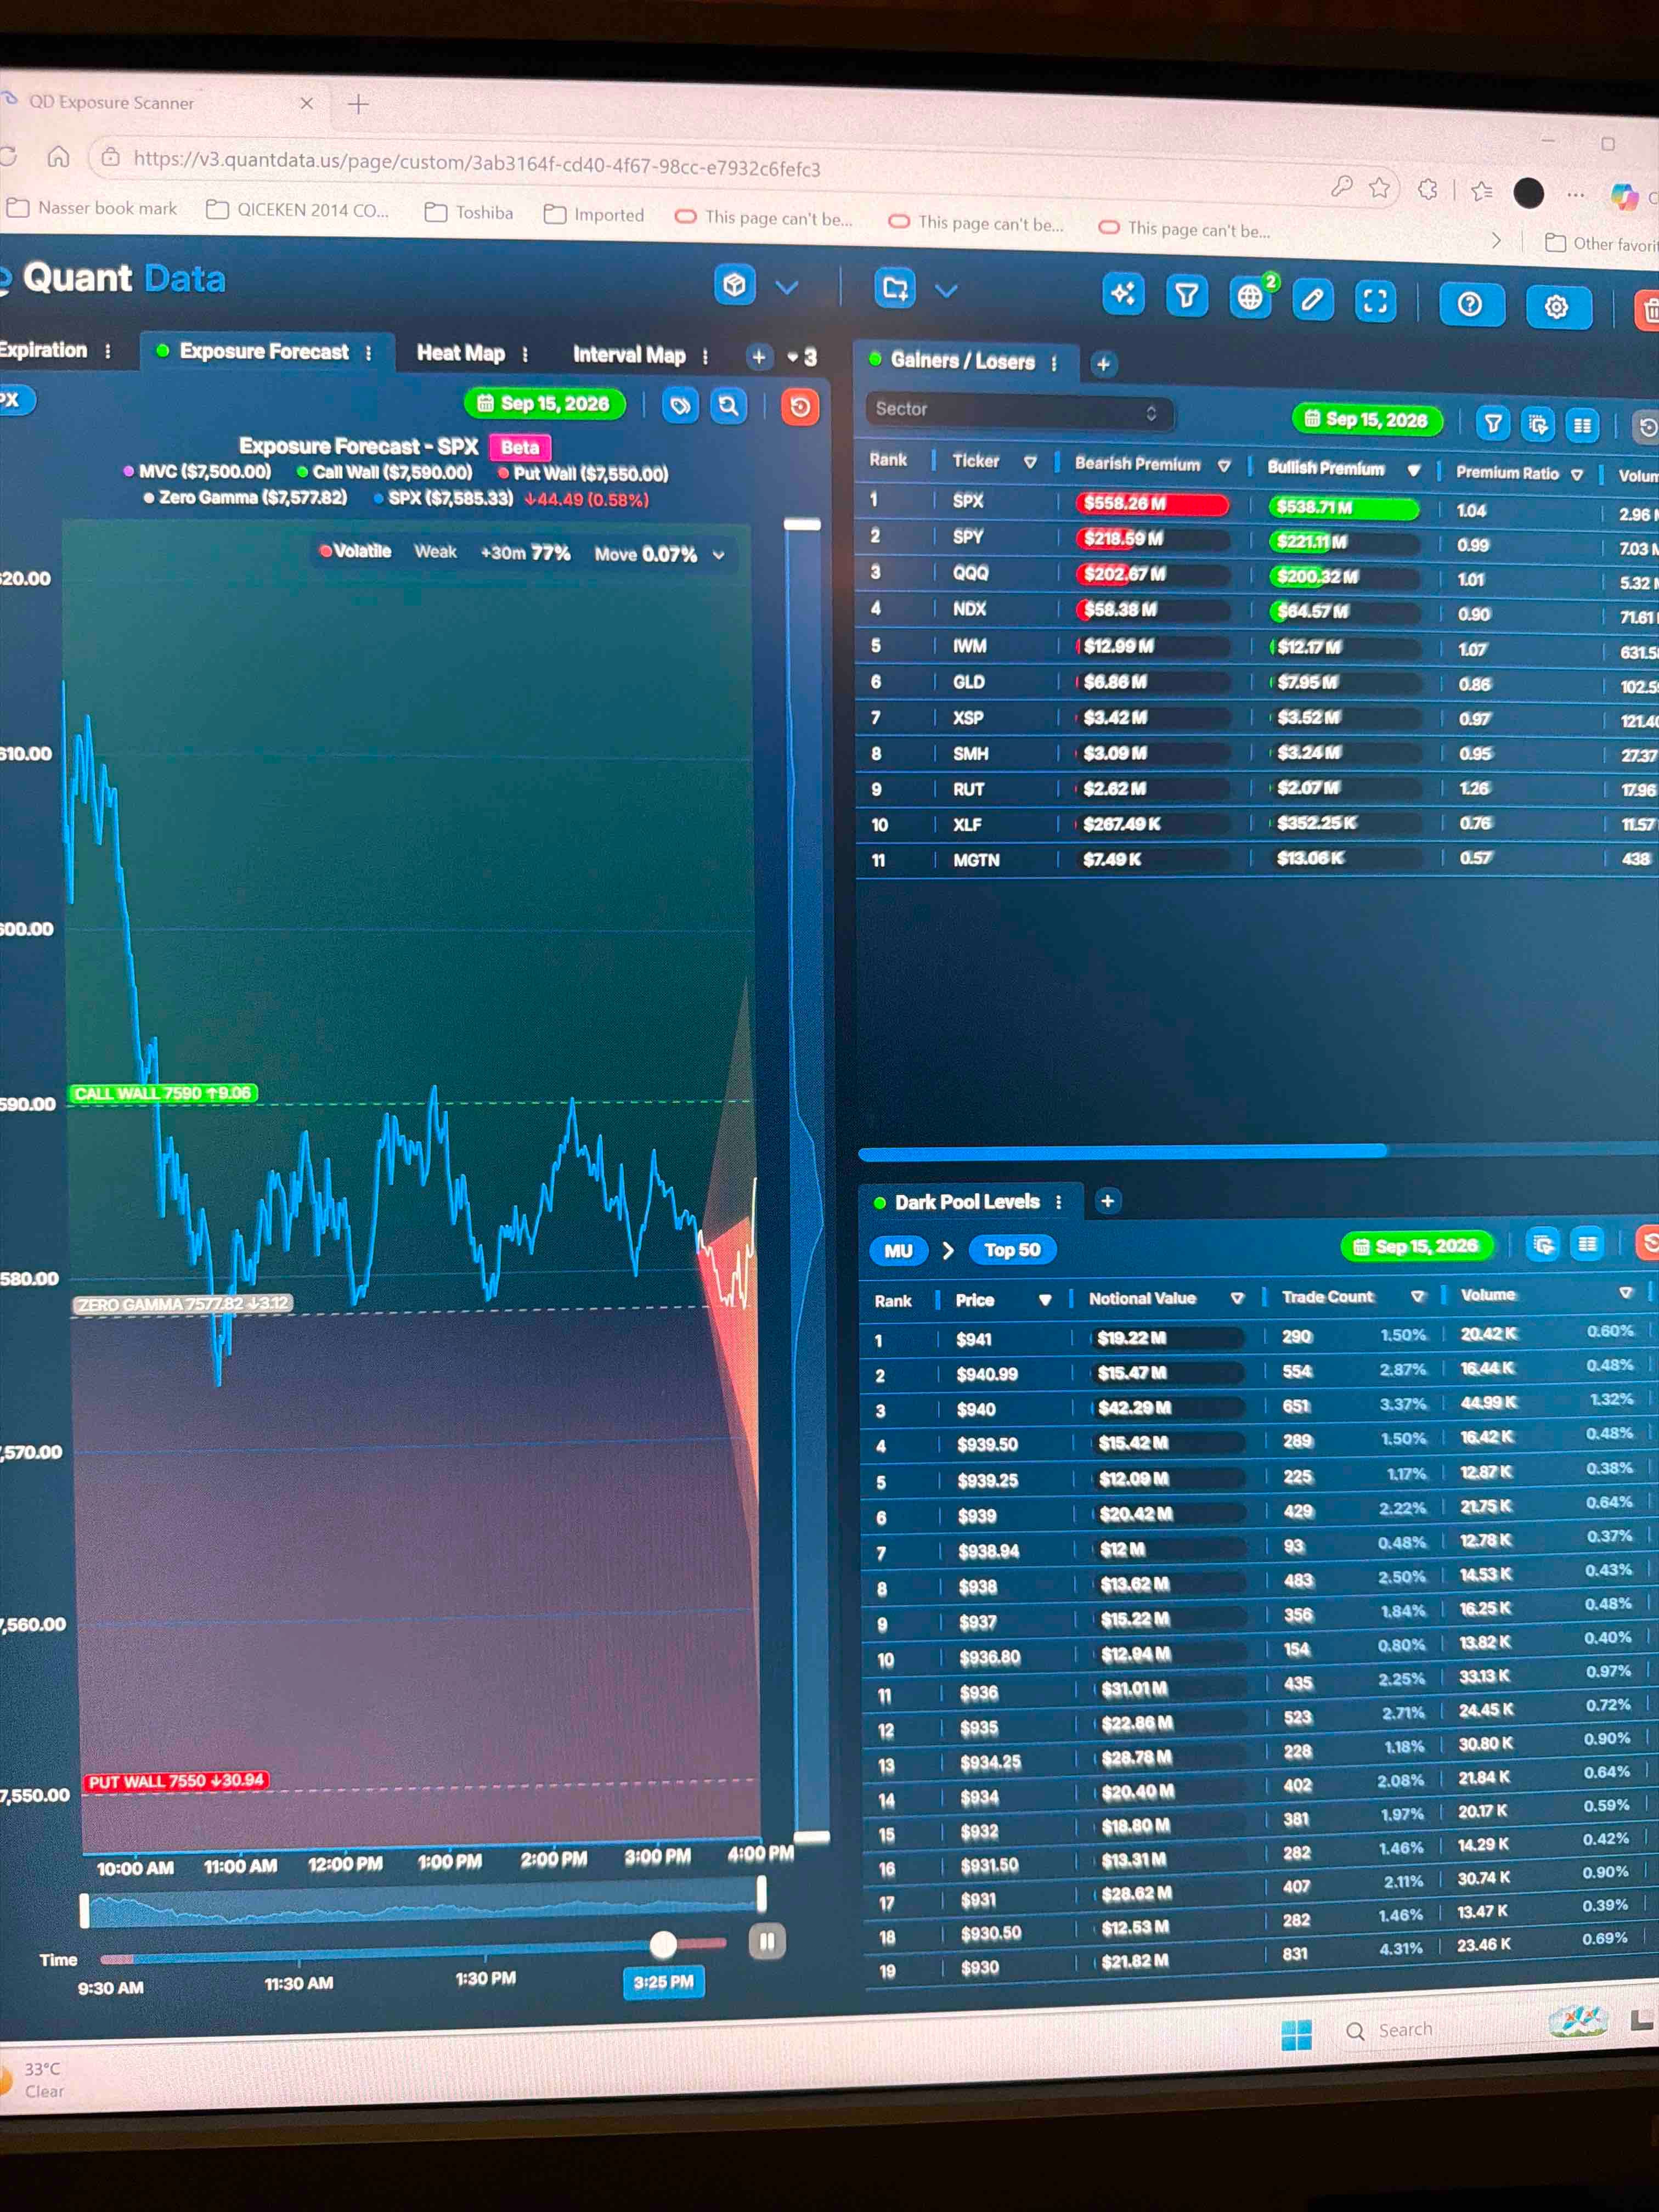Click the top handle of the vertical chart zoom slider
Screen dimensions: 1659x2212
tap(802, 524)
